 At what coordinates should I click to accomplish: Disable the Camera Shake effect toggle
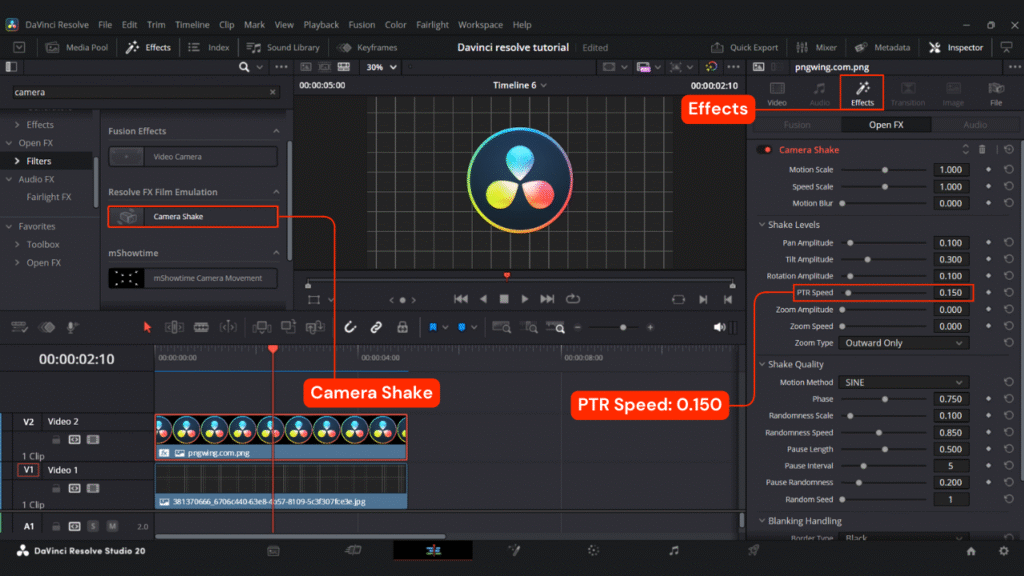[x=766, y=150]
